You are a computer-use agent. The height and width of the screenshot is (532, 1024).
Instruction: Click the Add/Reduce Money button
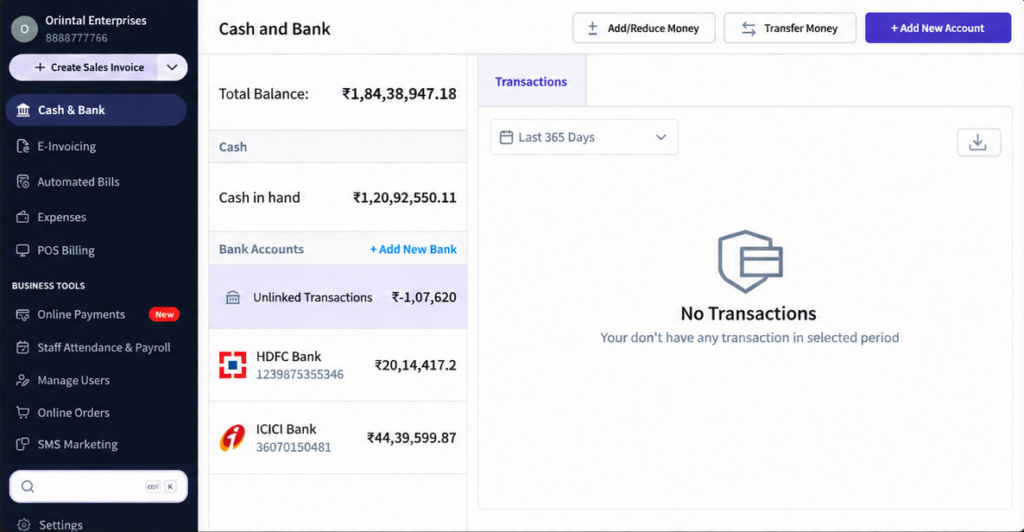(x=644, y=28)
